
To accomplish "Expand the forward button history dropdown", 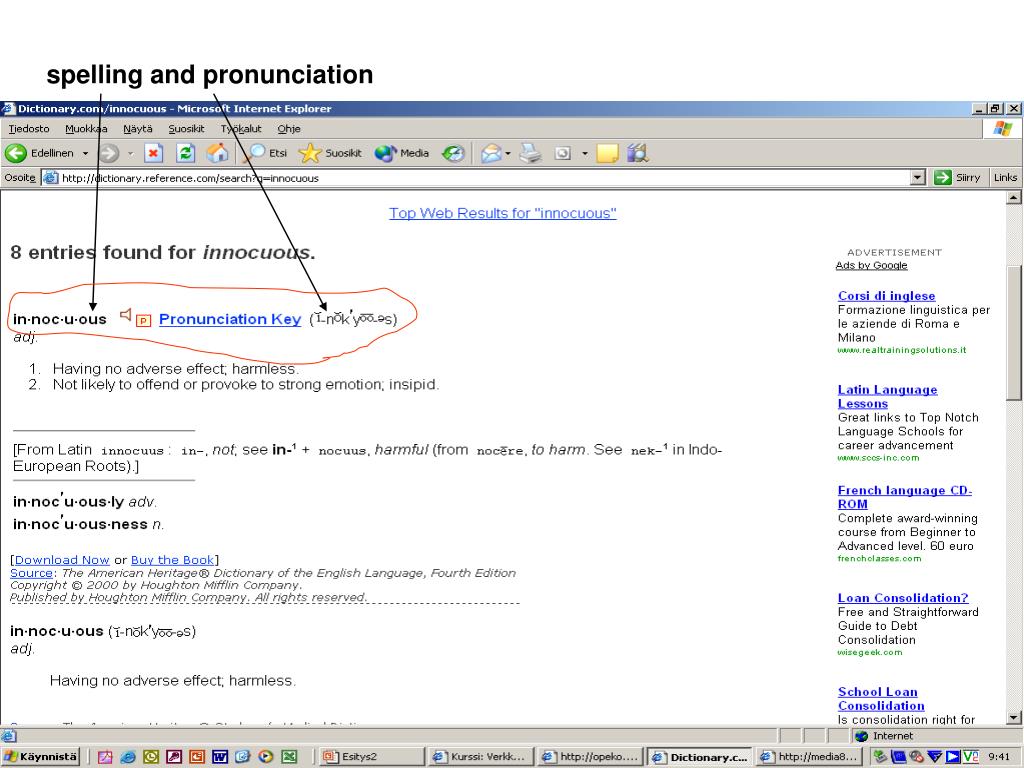I will (130, 153).
